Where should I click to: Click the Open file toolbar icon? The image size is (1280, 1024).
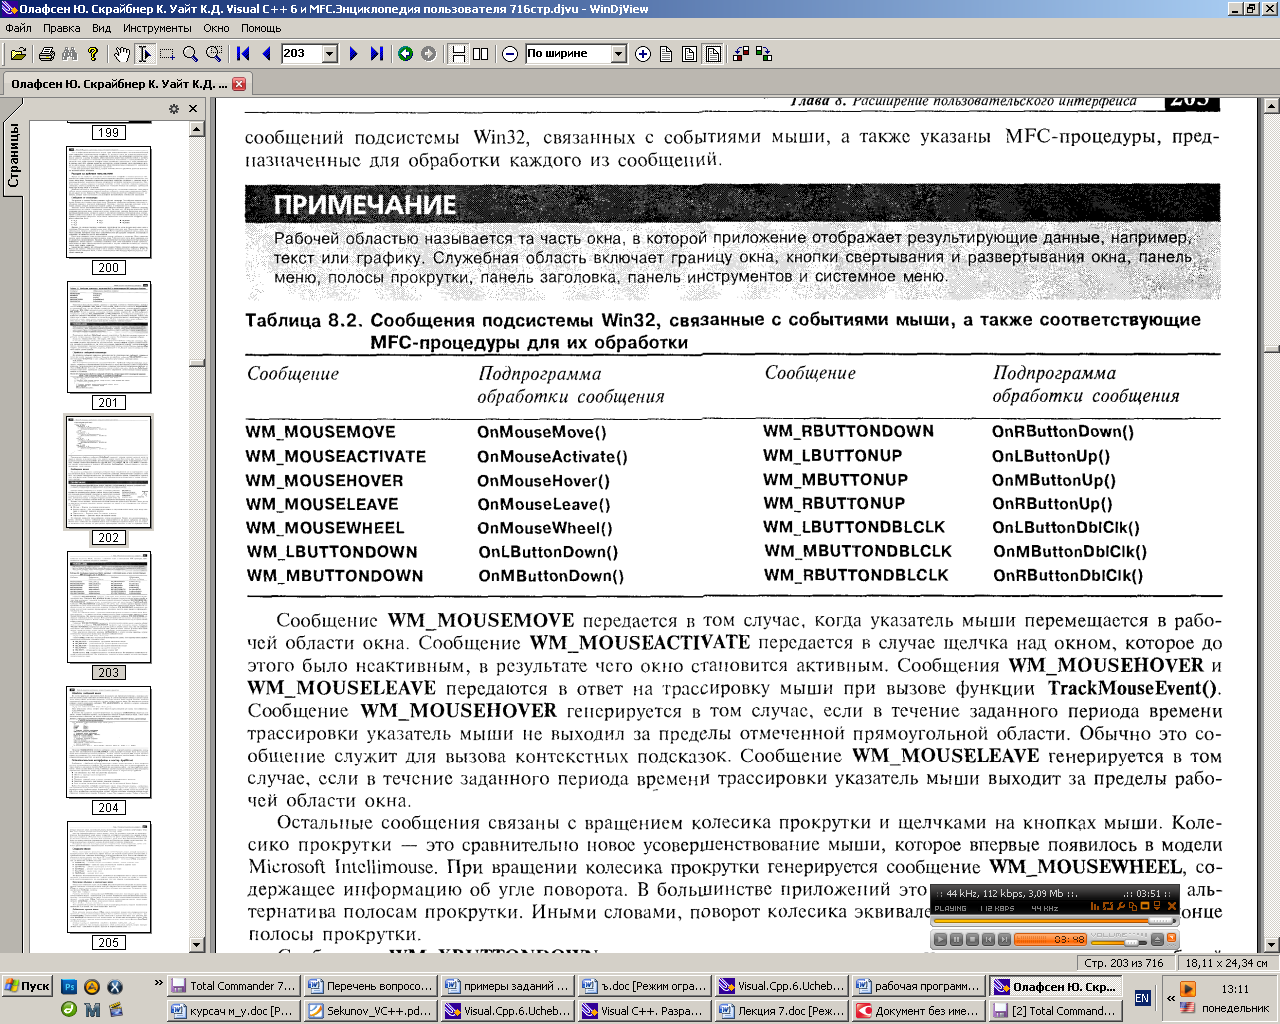[x=18, y=54]
